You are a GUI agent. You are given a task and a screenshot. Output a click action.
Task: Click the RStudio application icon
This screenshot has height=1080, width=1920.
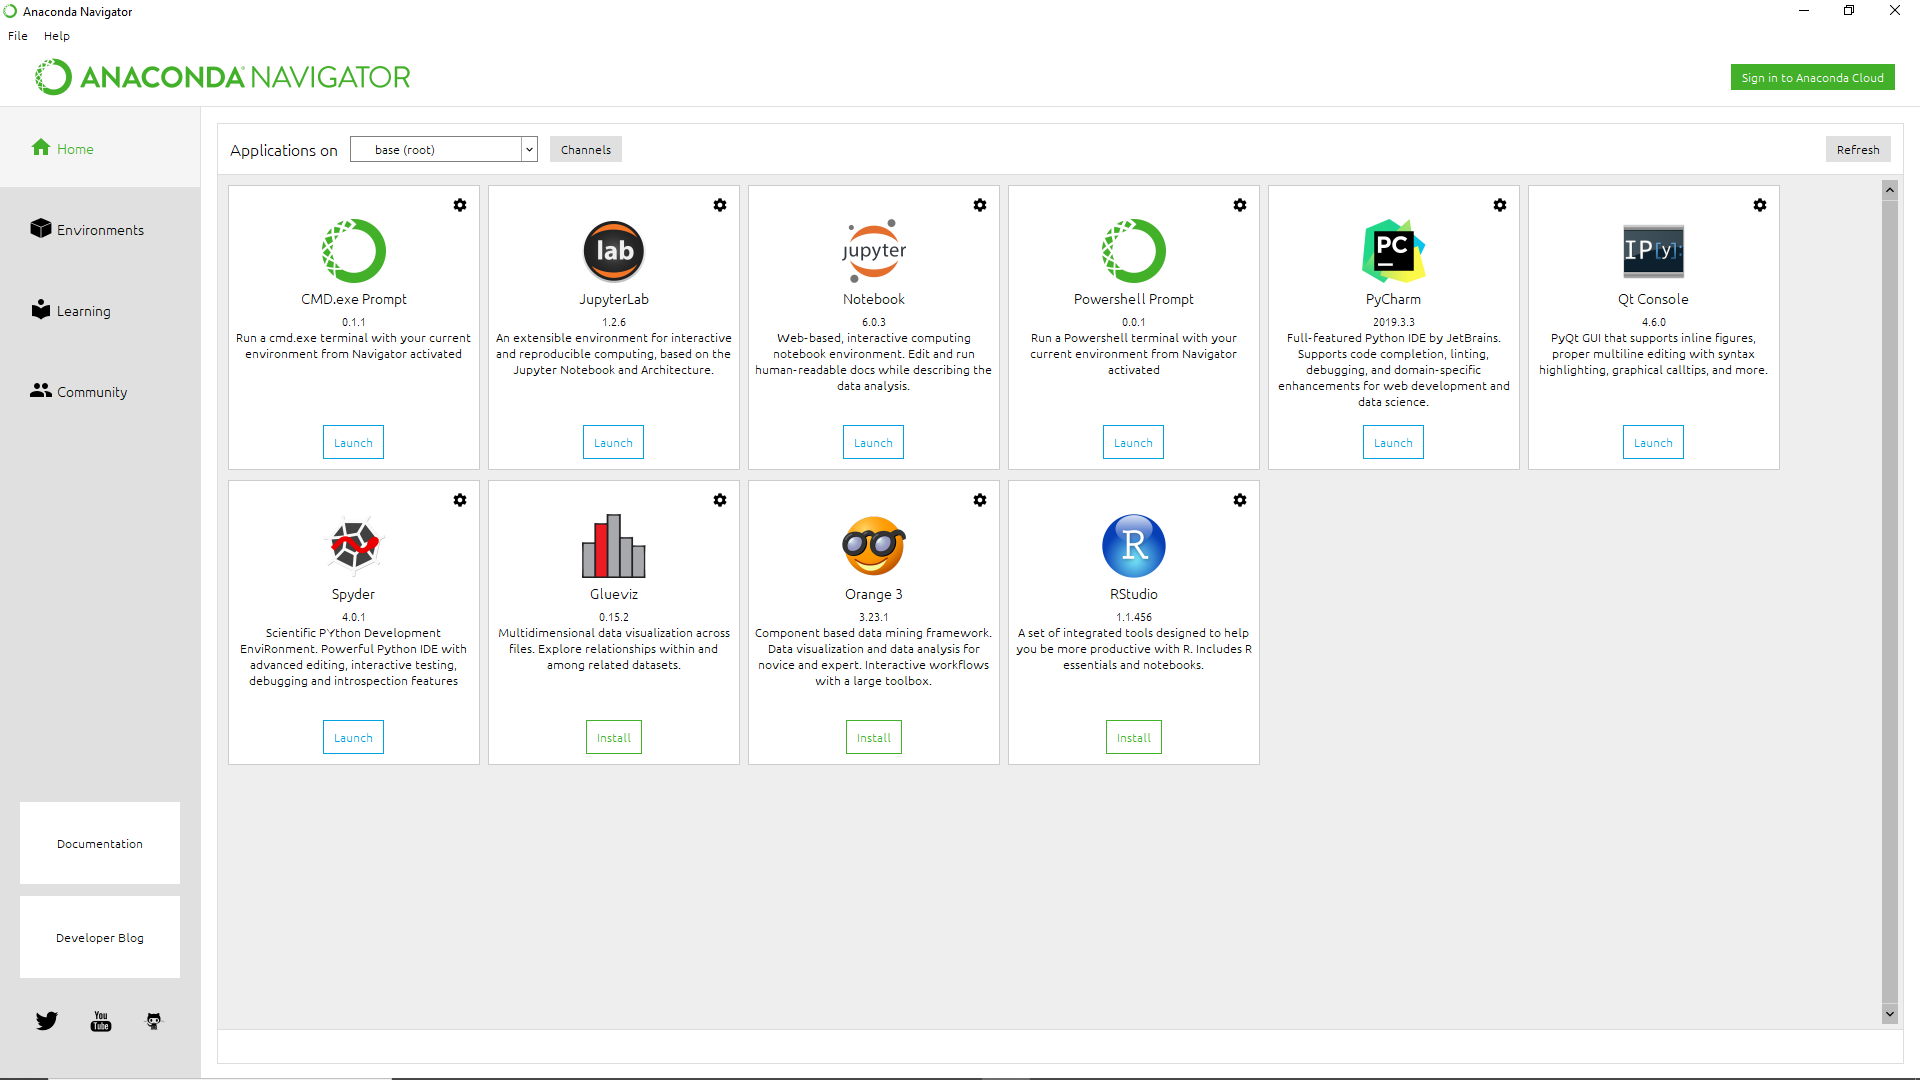pyautogui.click(x=1133, y=545)
